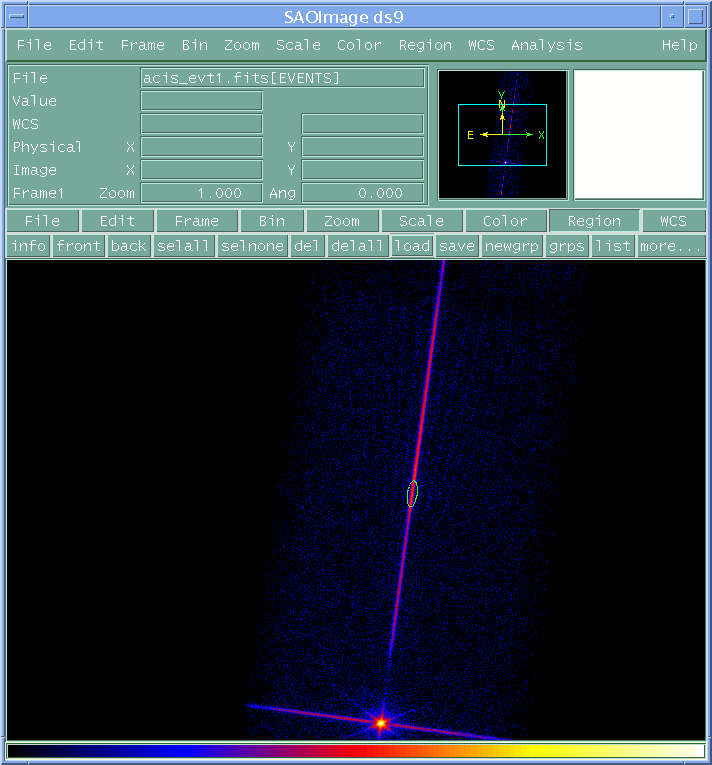712x765 pixels.
Task: Delete selected region with del
Action: point(307,246)
